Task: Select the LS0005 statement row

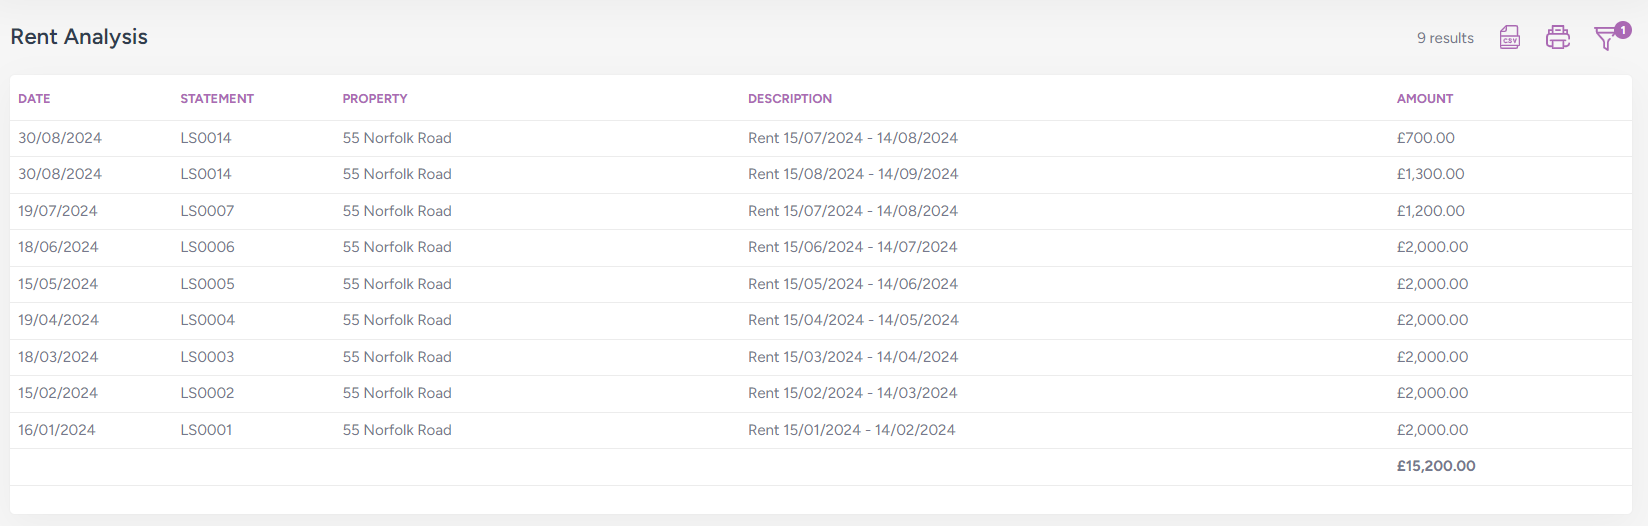Action: tap(207, 284)
